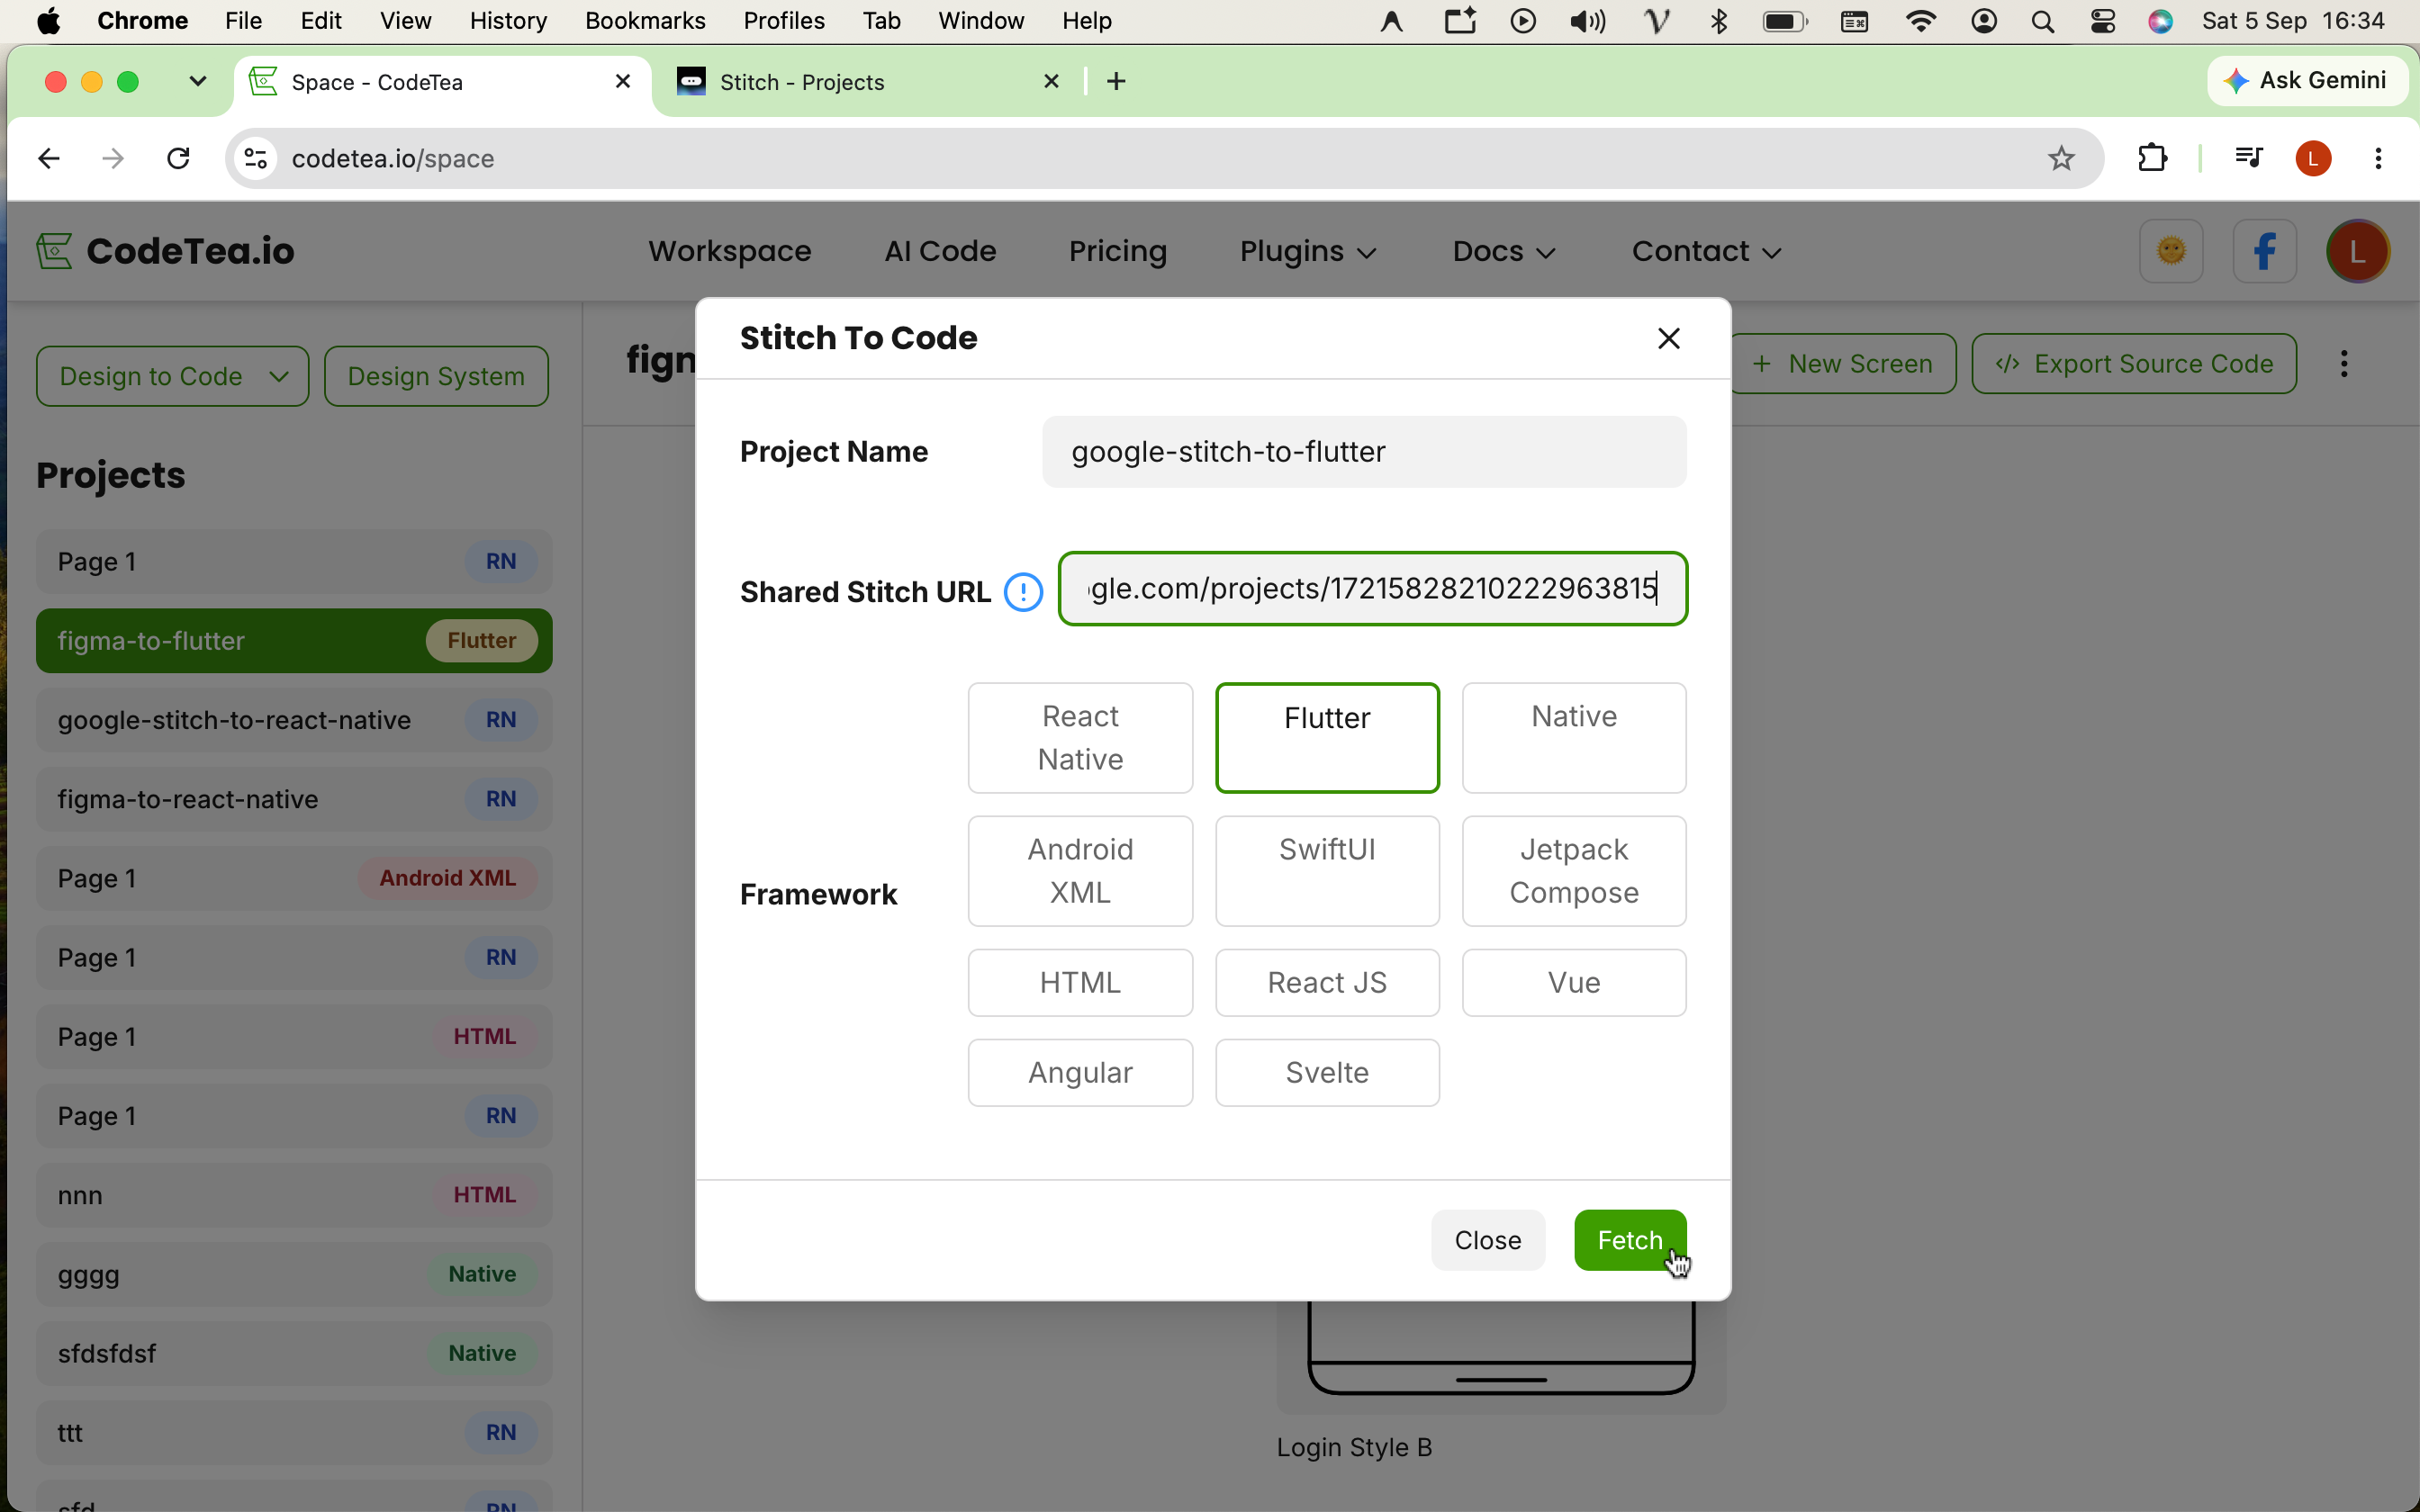View site information icon in address bar
The image size is (2420, 1512).
256,158
